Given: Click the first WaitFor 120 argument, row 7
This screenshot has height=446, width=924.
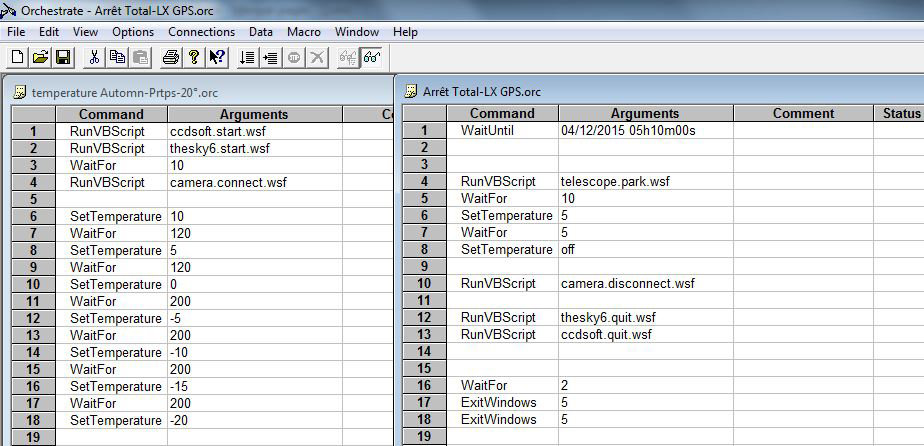Looking at the screenshot, I should [x=255, y=233].
